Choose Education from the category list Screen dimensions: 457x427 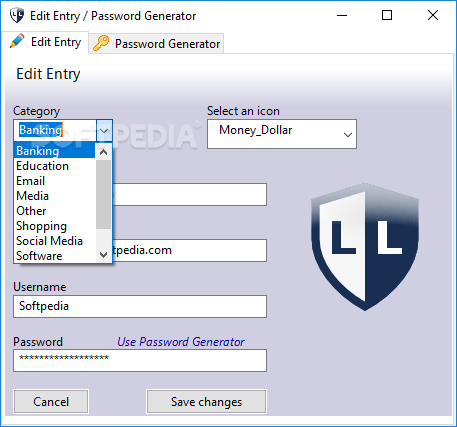point(54,166)
